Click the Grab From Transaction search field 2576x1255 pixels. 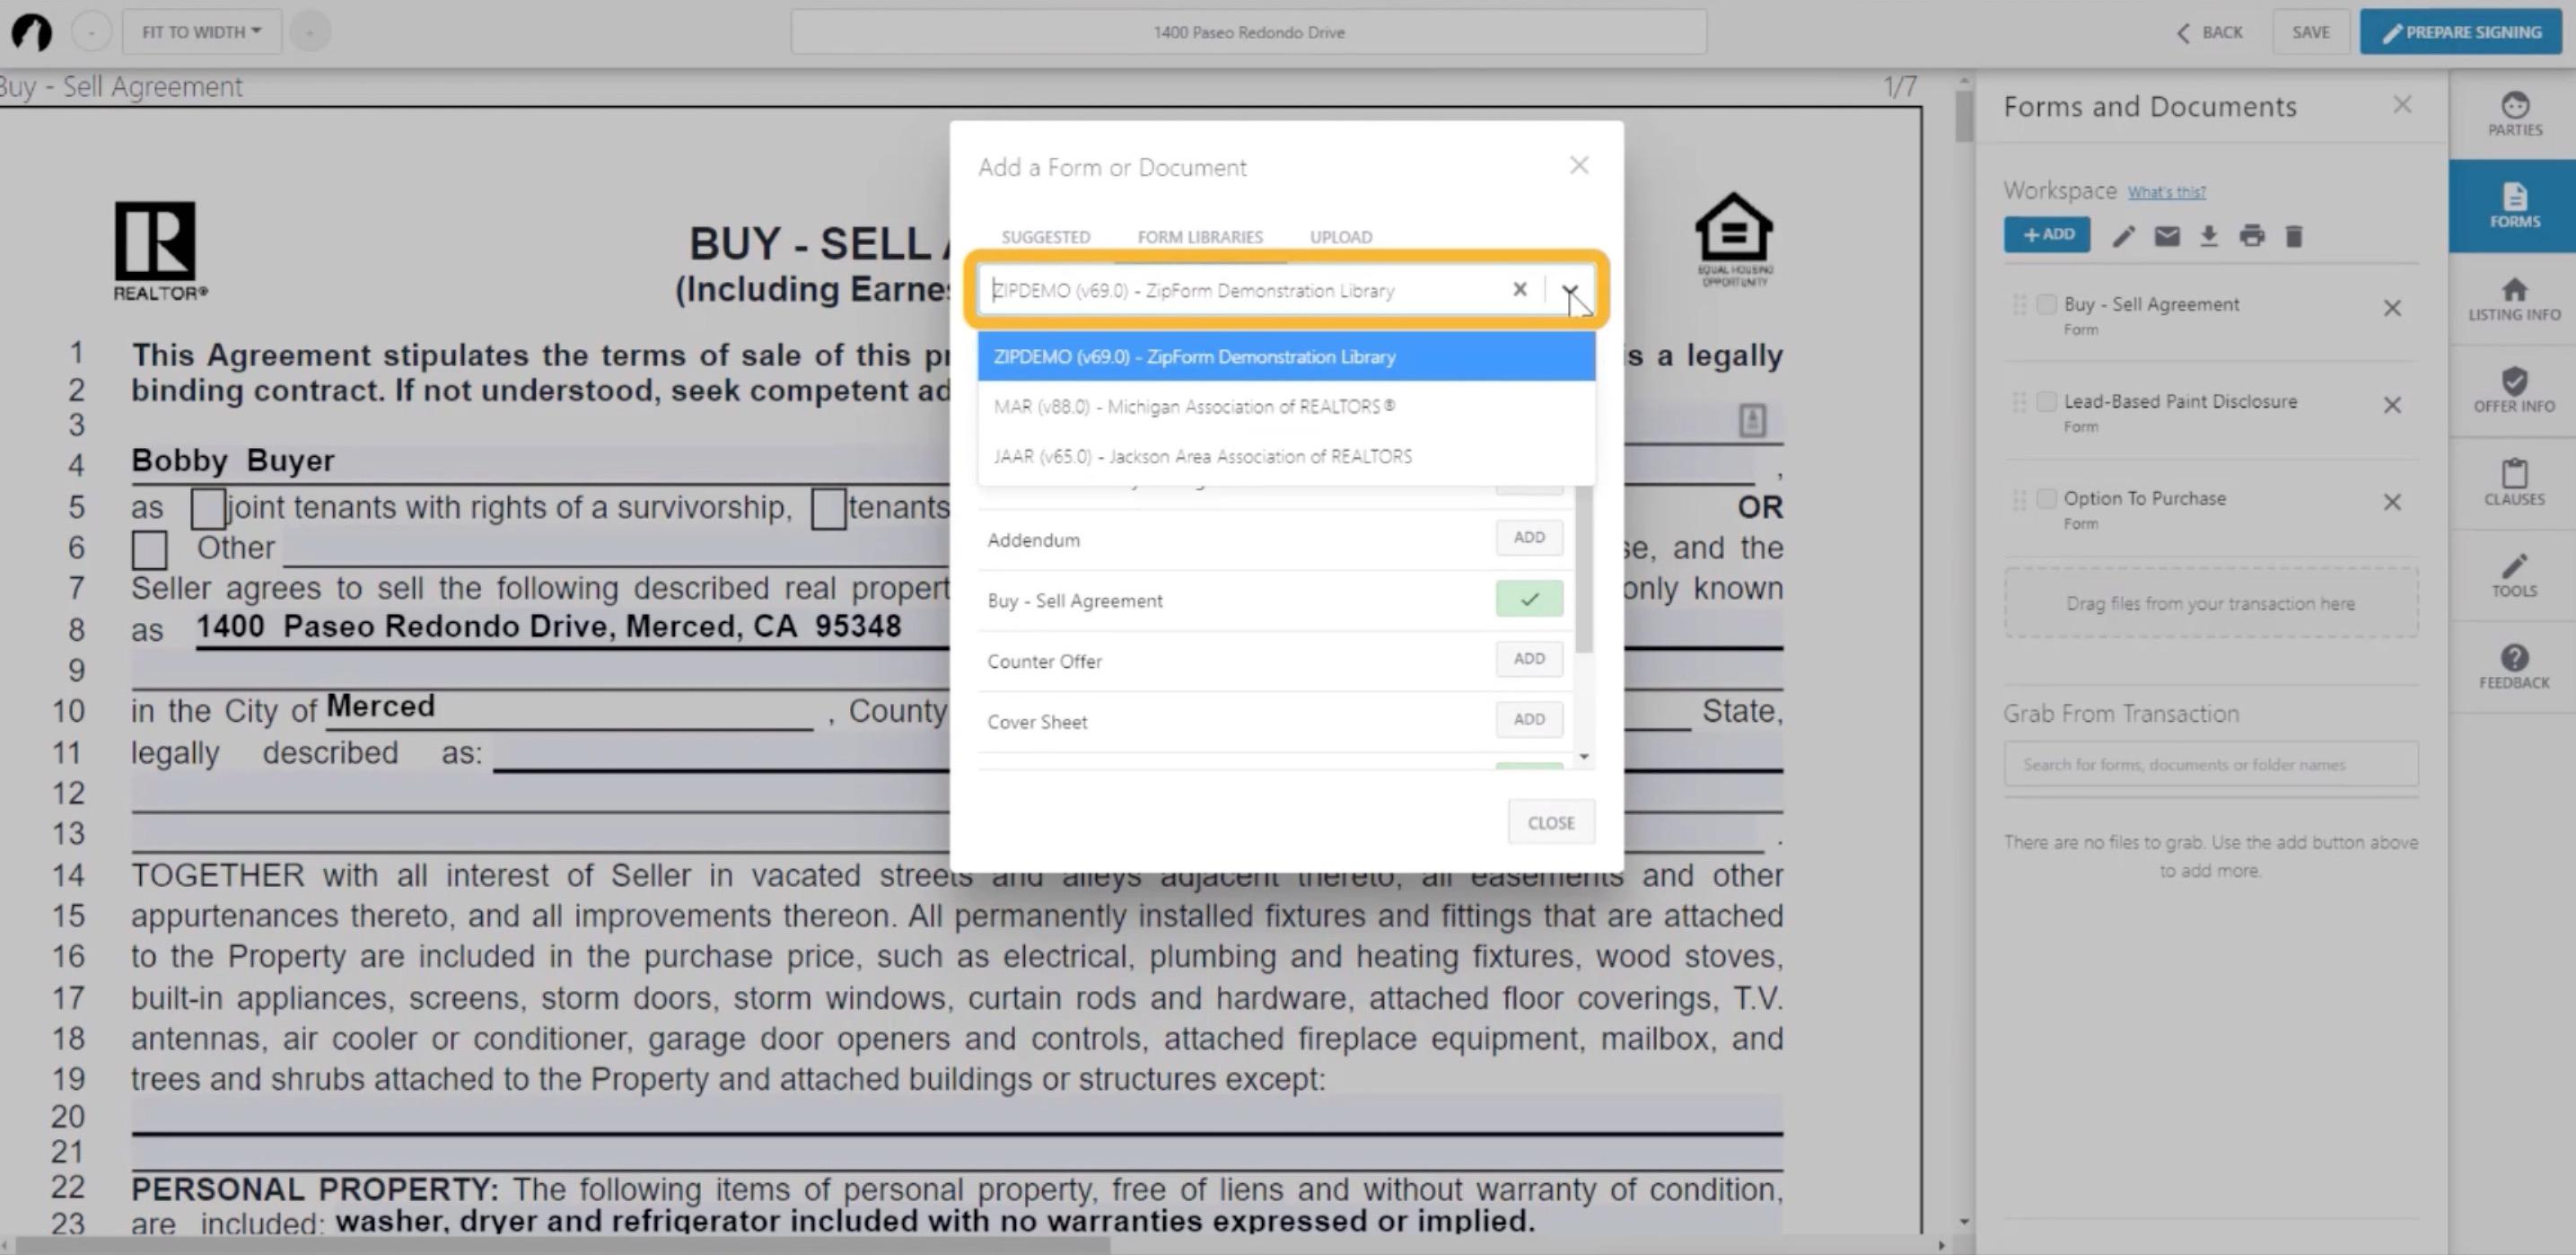[2209, 765]
